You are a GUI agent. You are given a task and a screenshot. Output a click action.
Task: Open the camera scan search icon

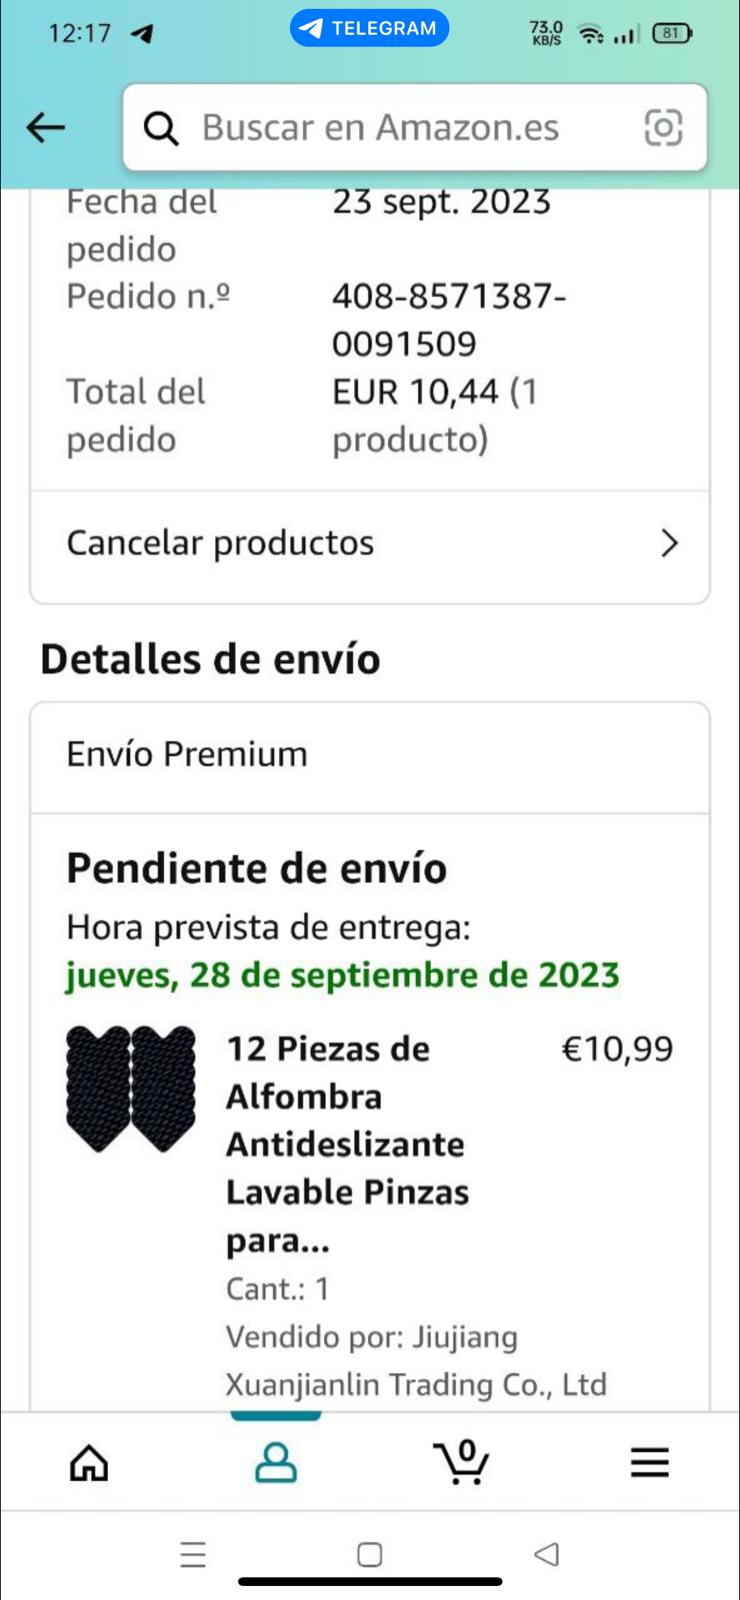663,127
